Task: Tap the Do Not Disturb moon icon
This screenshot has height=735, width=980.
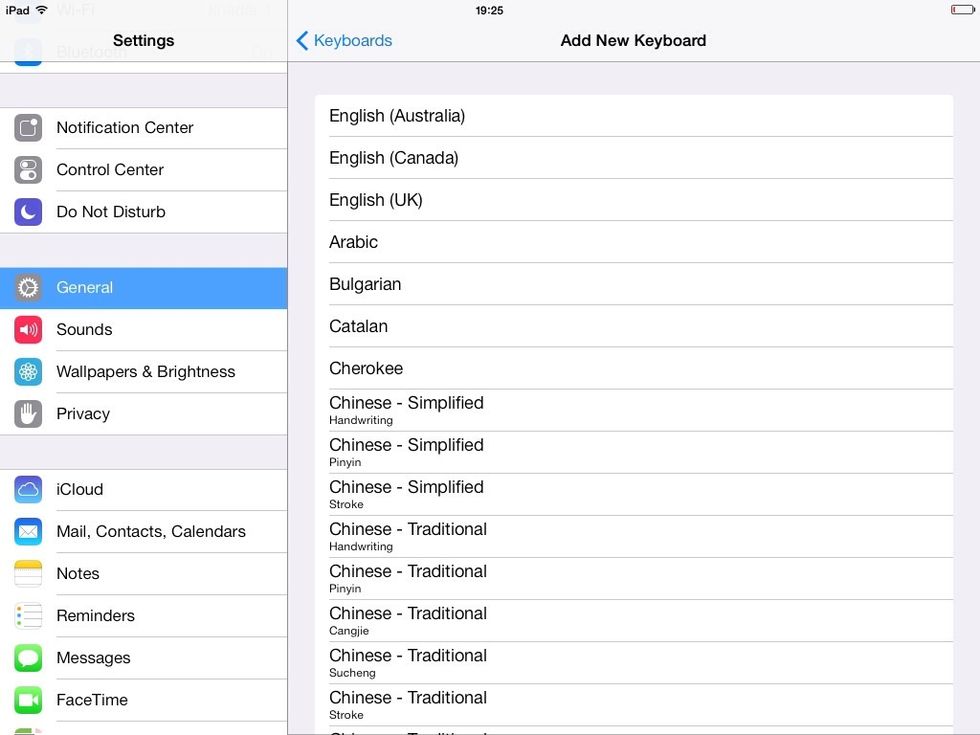Action: coord(28,212)
